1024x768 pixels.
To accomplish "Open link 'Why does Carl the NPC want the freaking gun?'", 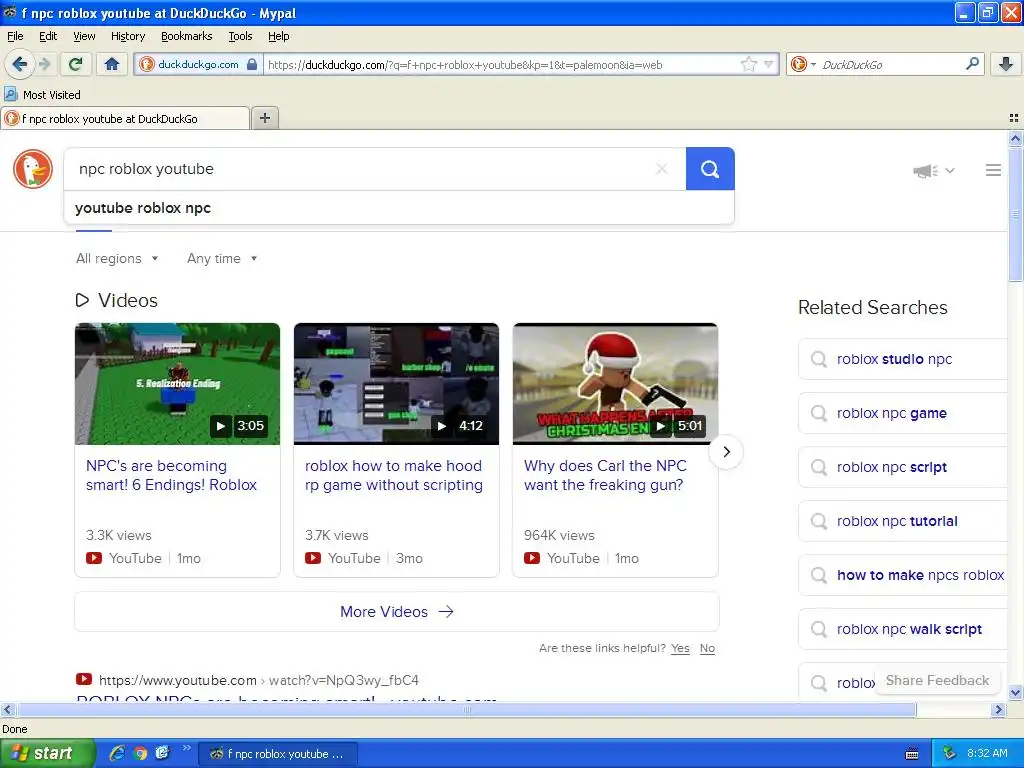I will (x=605, y=475).
